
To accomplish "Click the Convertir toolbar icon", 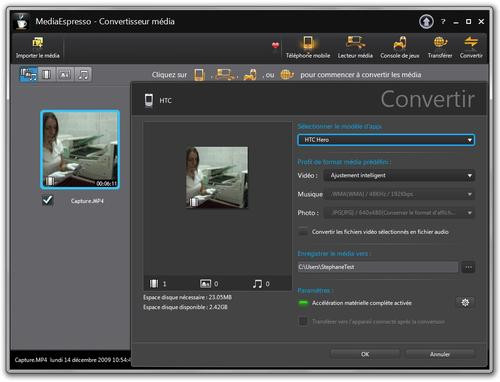I will [471, 42].
